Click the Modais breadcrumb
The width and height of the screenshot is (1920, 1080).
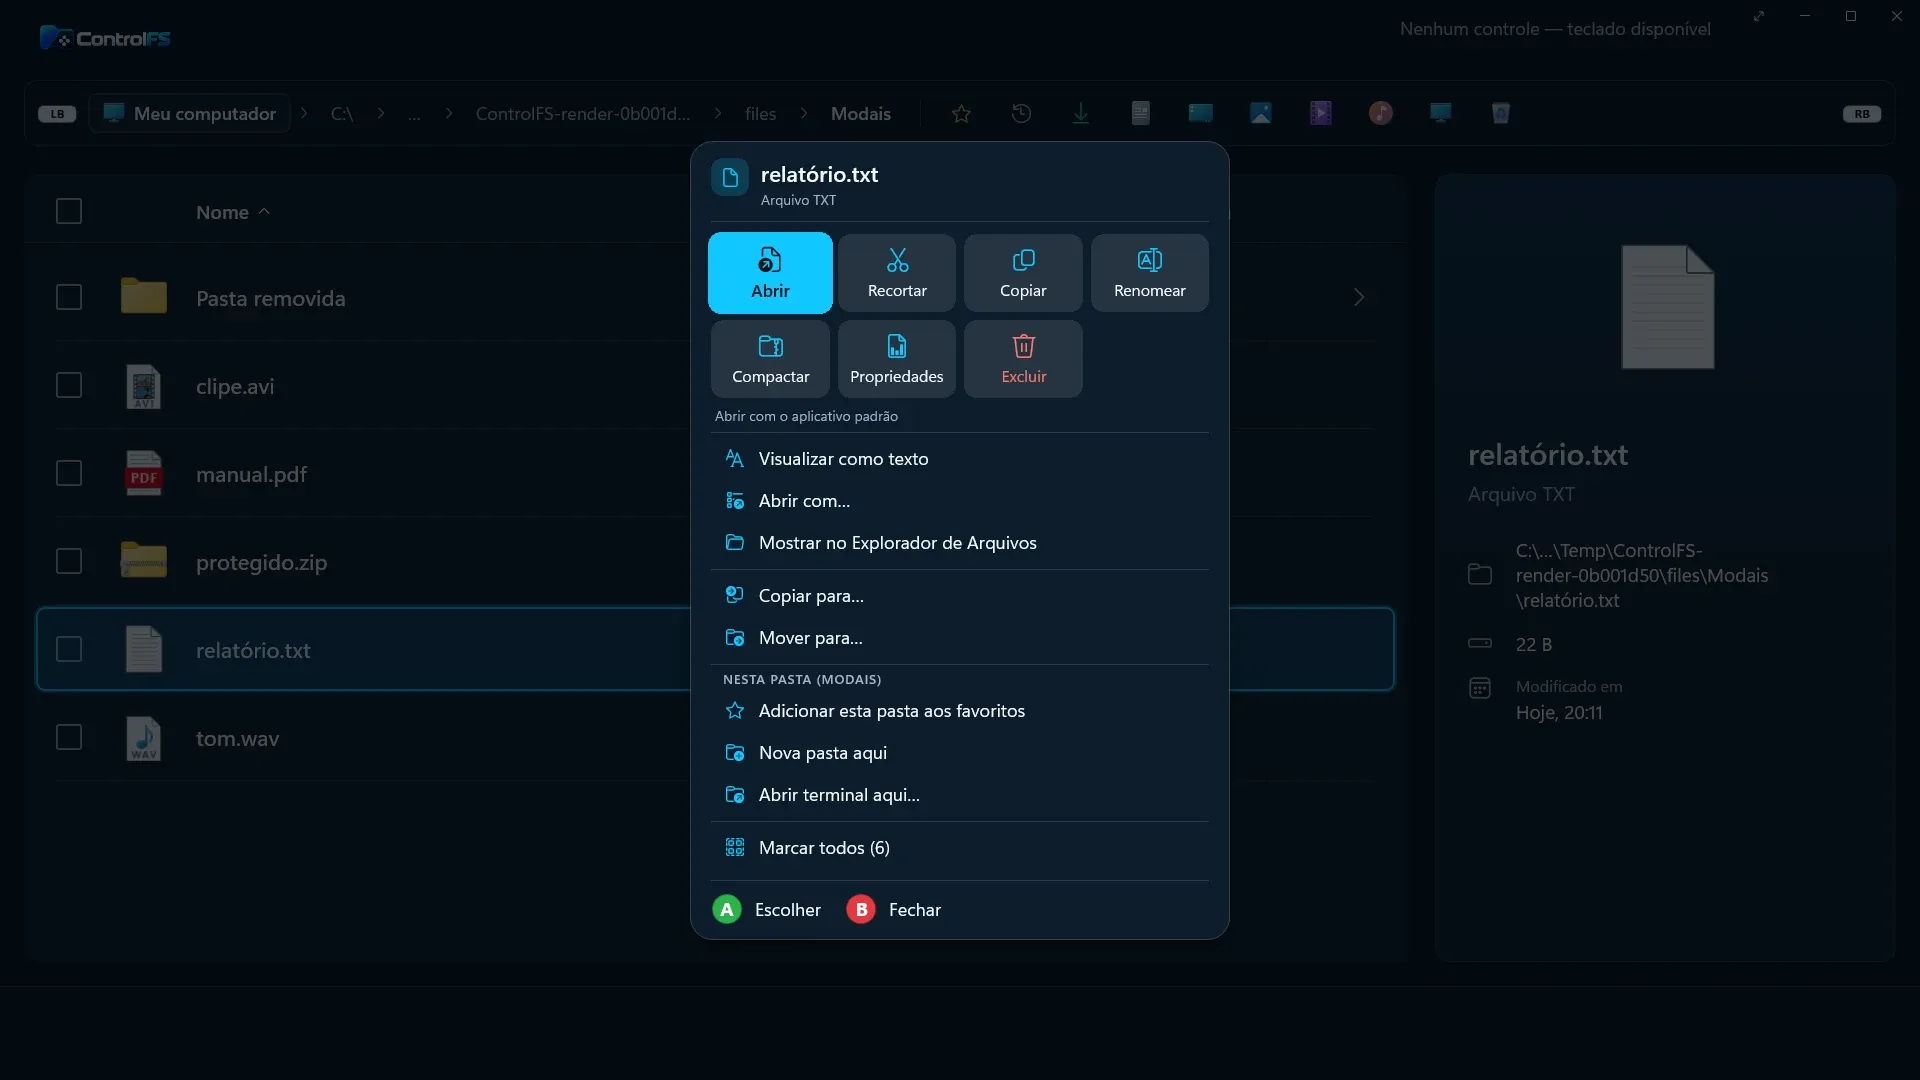pos(861,114)
